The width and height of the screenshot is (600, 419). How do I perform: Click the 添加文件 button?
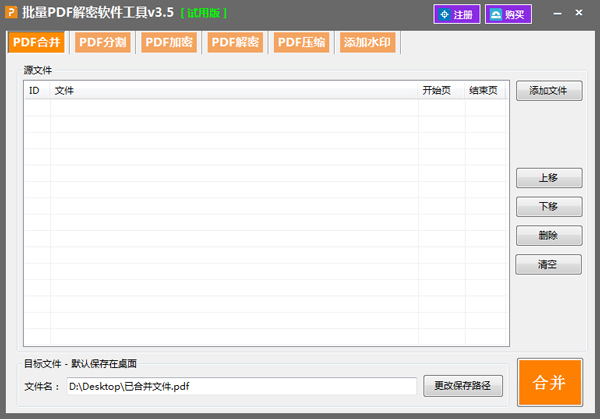[x=548, y=91]
